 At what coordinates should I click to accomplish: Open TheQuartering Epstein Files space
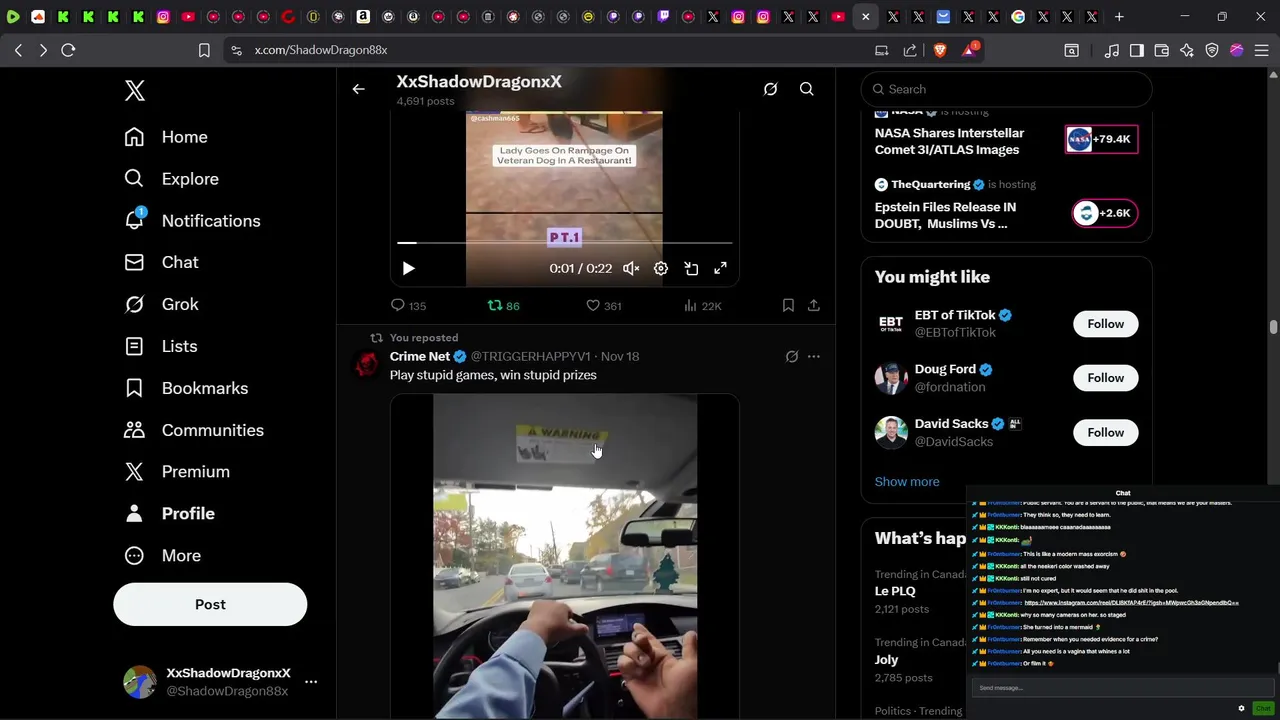click(945, 215)
